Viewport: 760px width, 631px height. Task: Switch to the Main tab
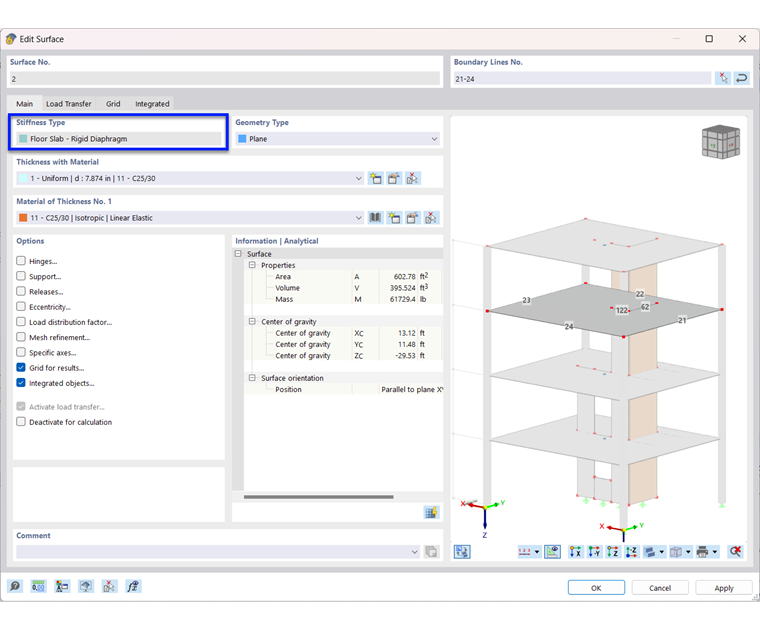[x=24, y=104]
